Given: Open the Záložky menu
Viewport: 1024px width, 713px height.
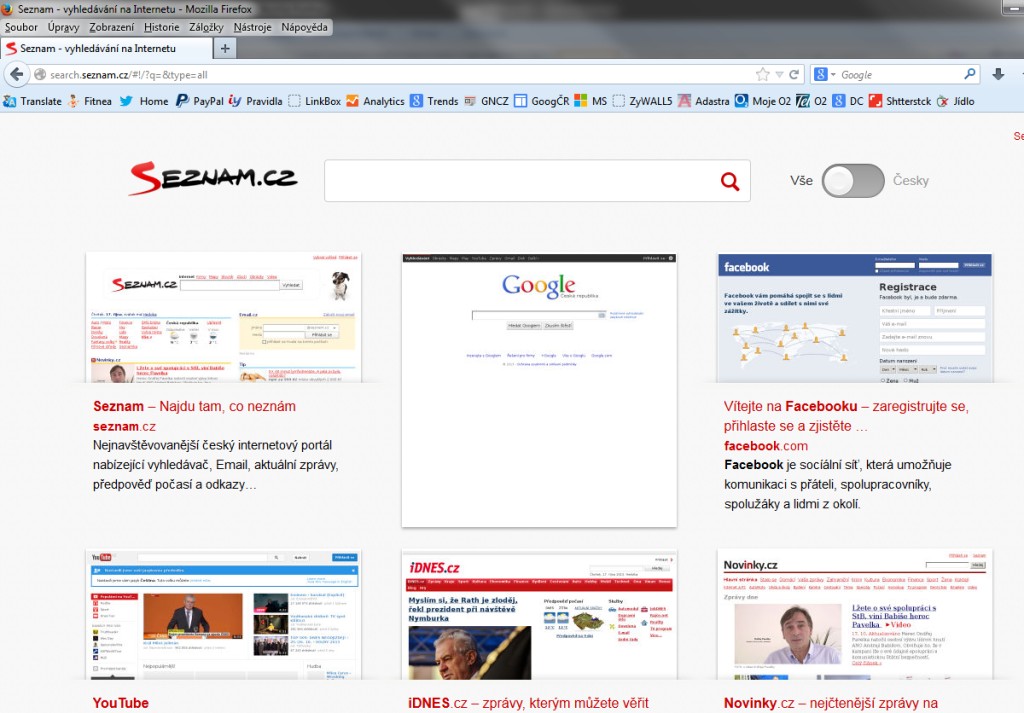Looking at the screenshot, I should click(x=206, y=27).
